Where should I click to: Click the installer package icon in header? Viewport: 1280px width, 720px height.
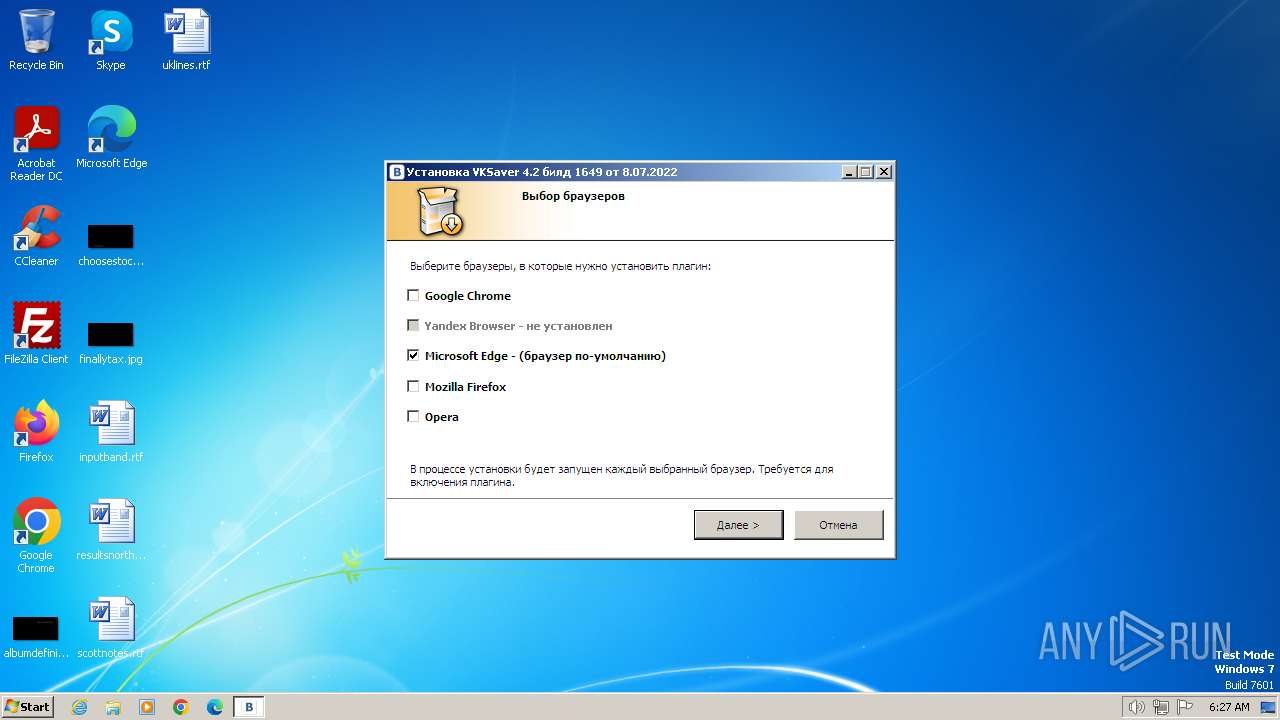pos(440,212)
